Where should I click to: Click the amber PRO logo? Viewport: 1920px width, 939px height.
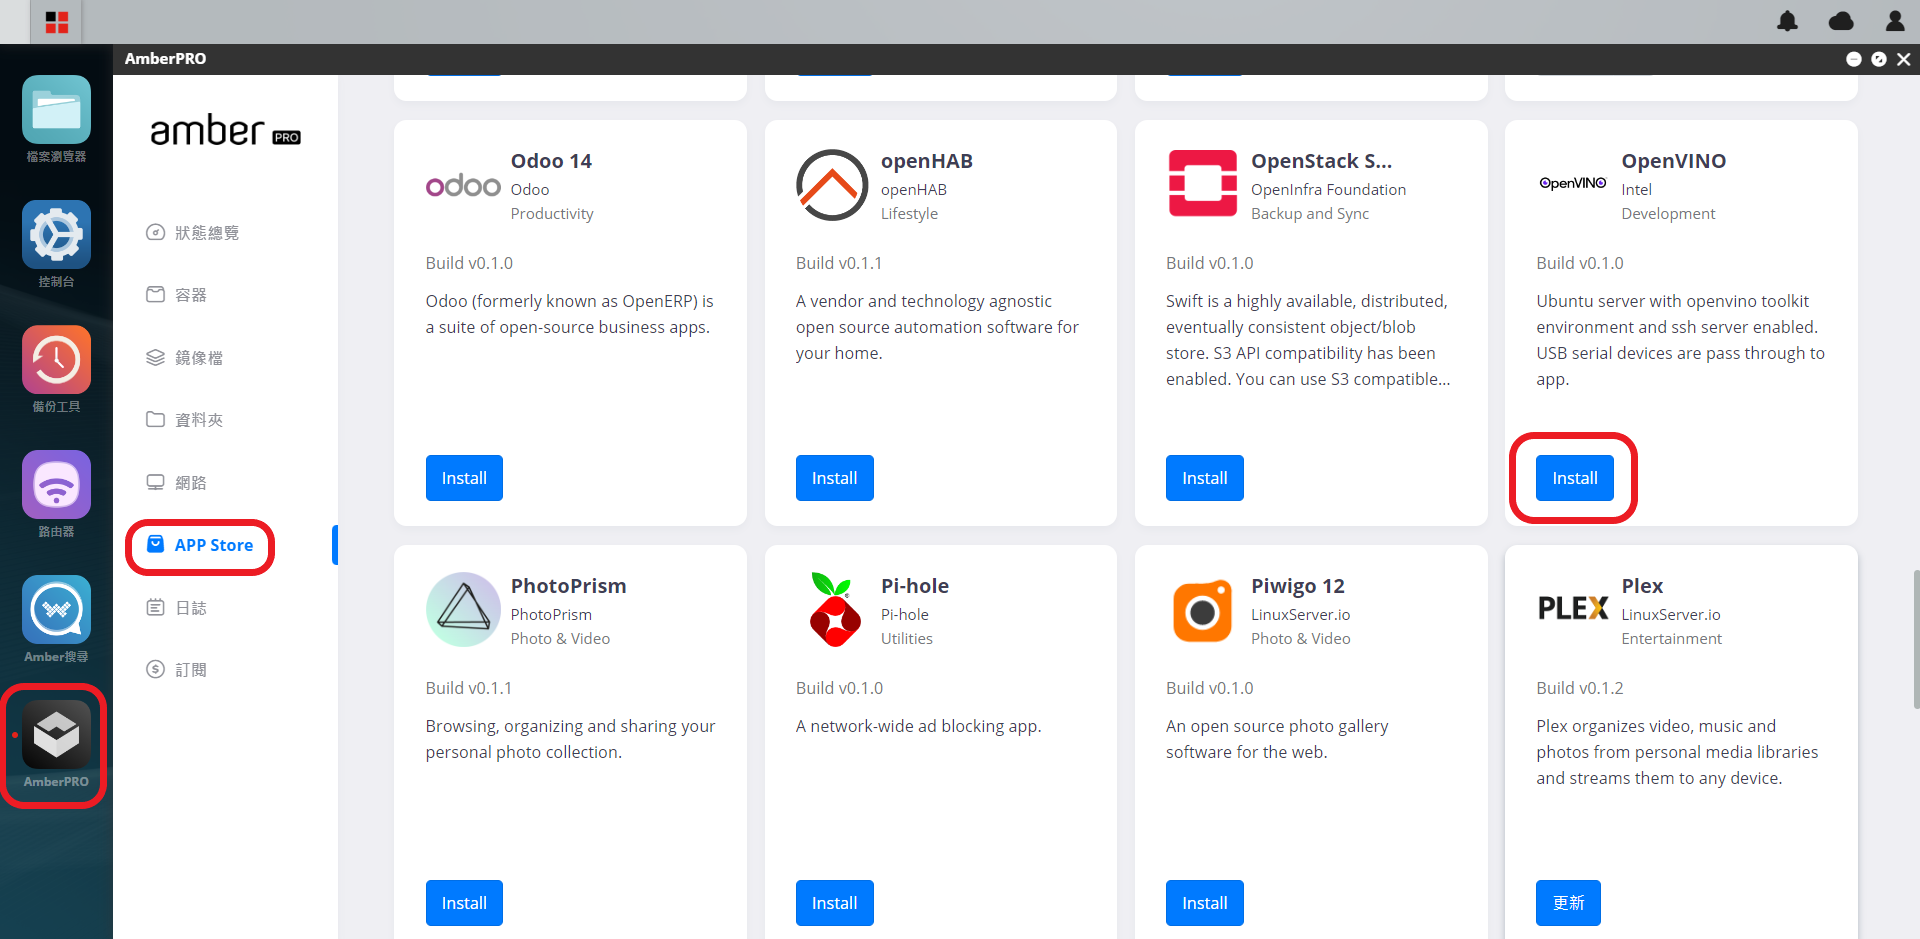(225, 131)
